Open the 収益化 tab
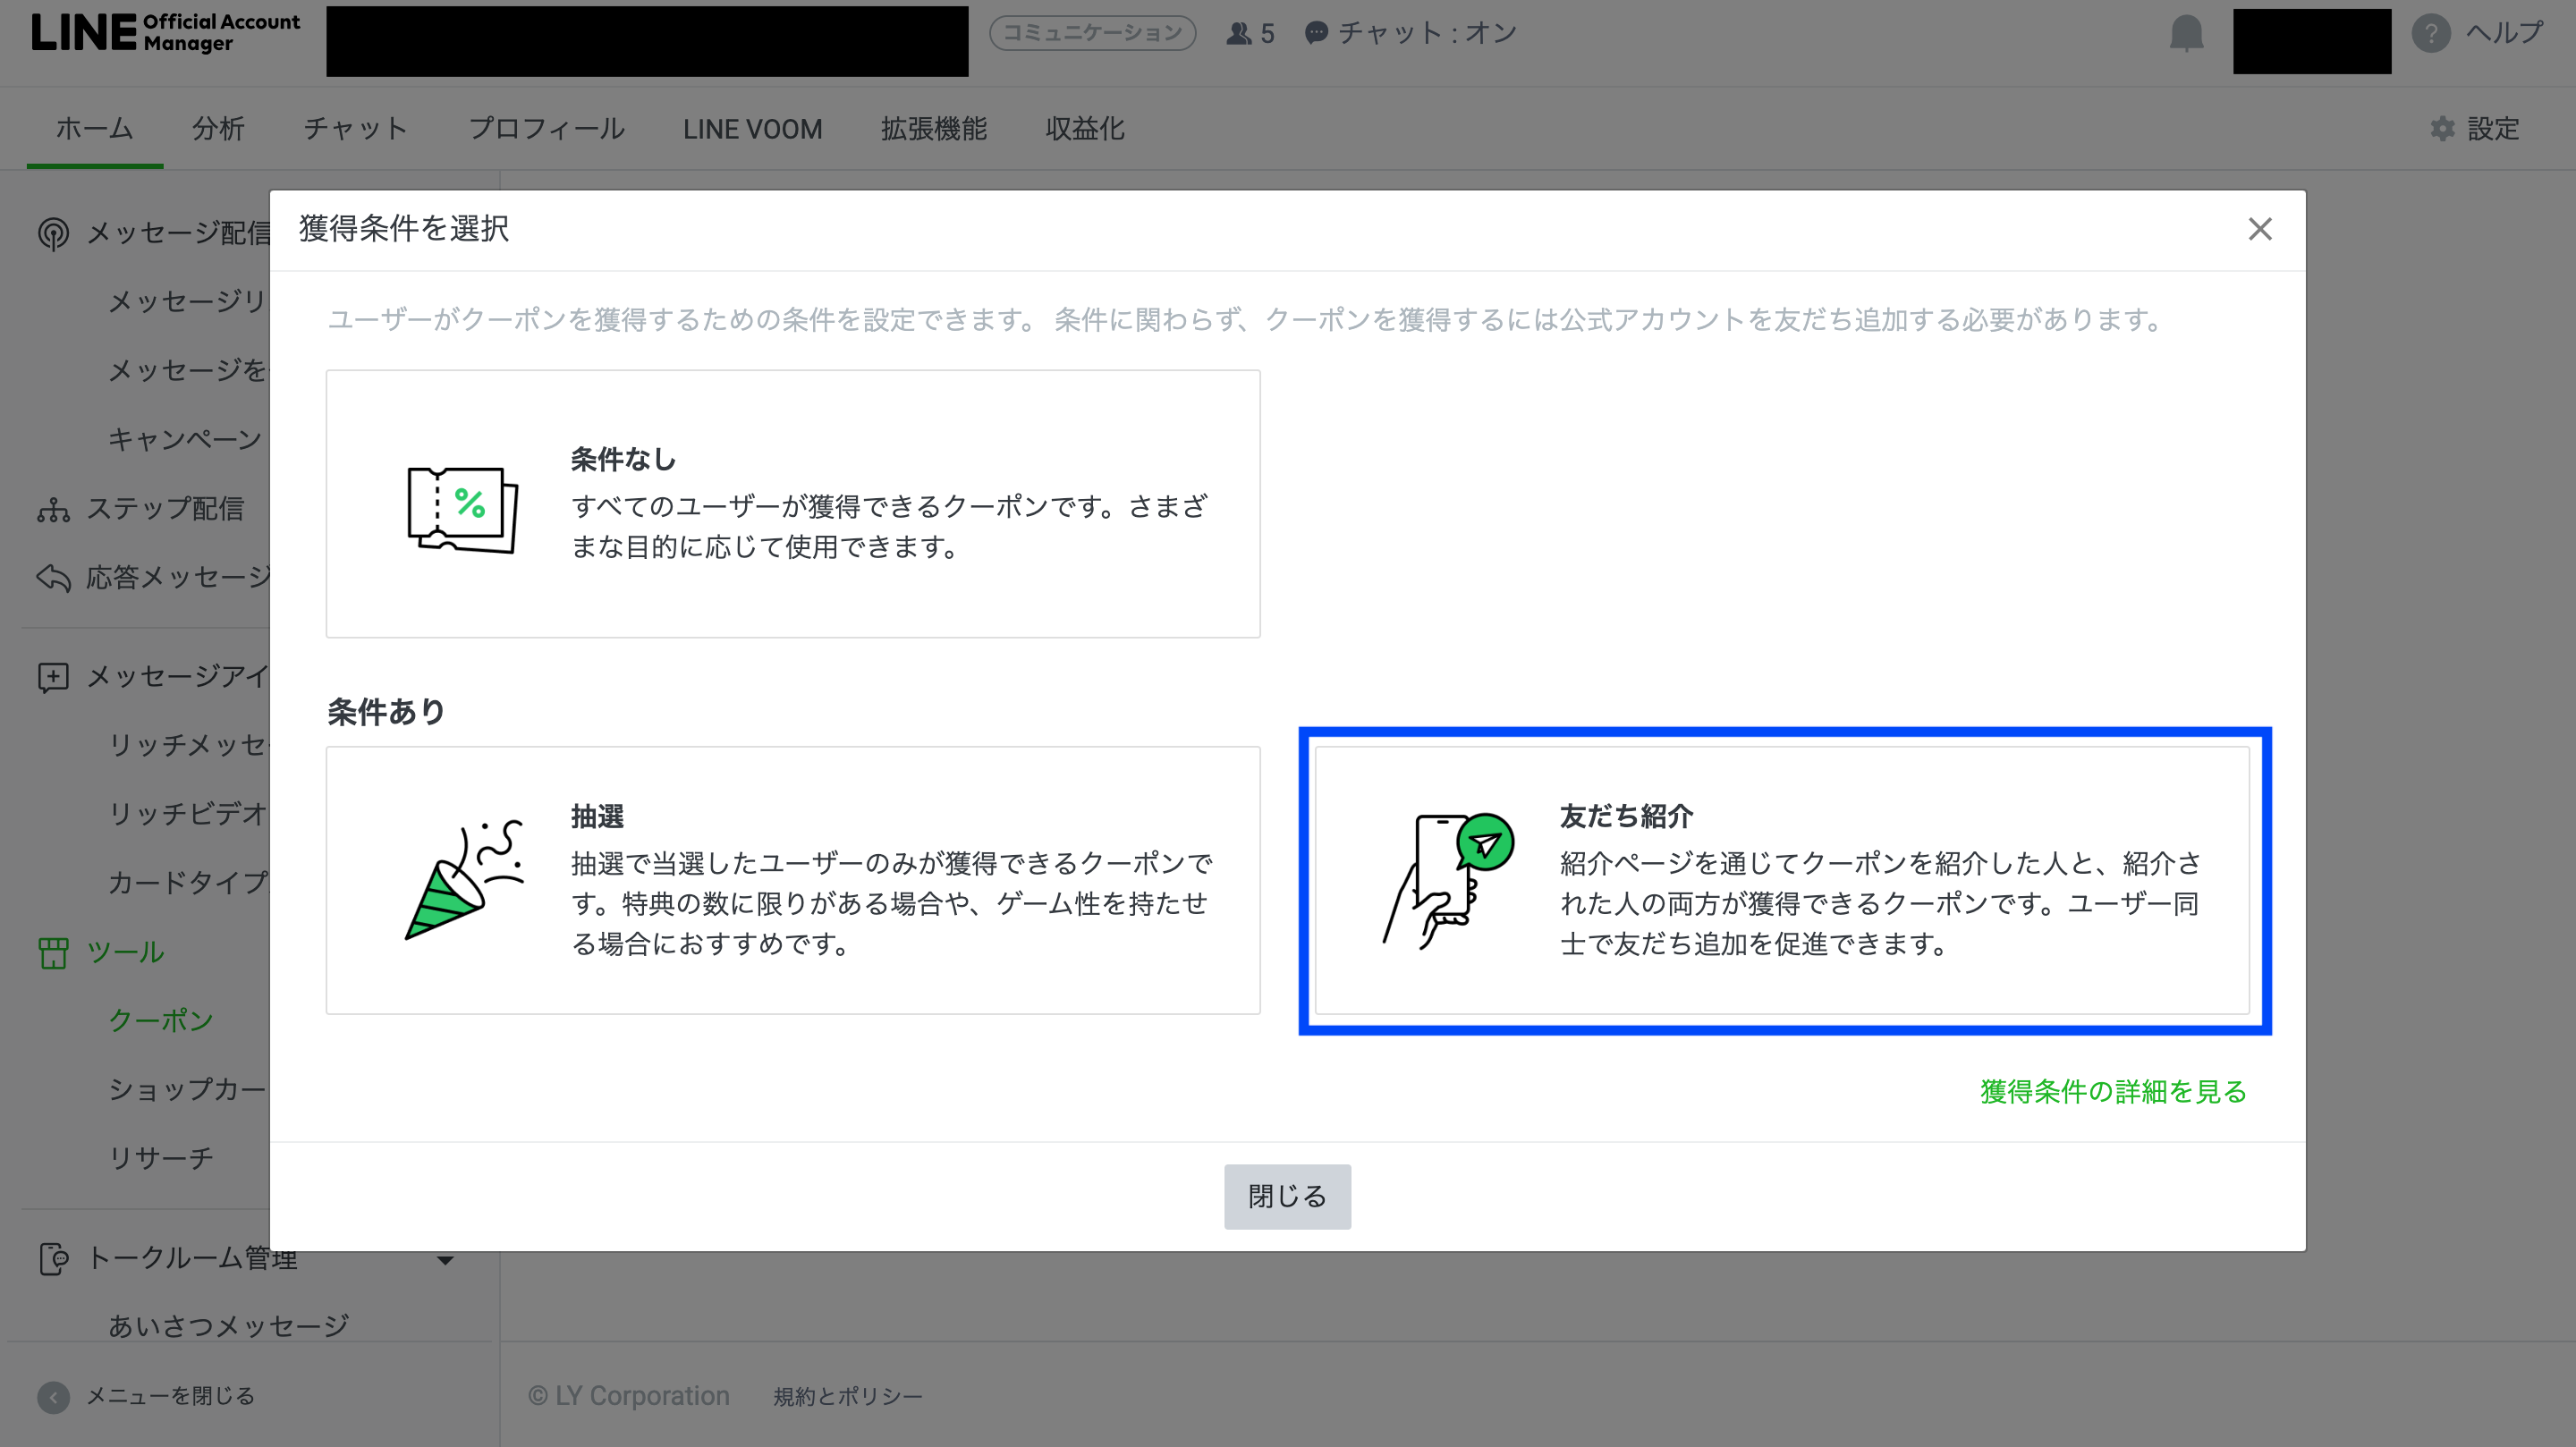The width and height of the screenshot is (2576, 1447). (1084, 129)
